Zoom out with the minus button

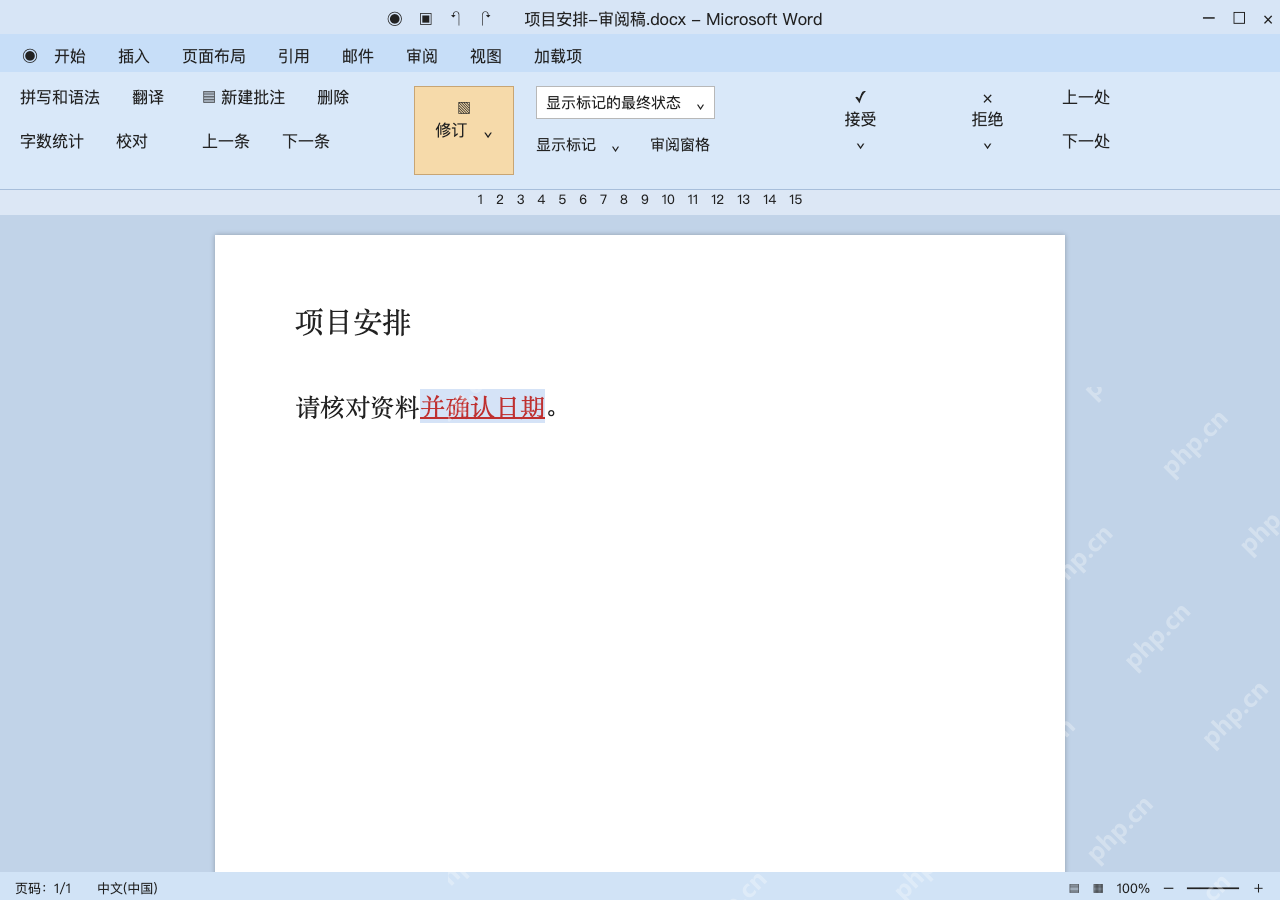click(1168, 888)
